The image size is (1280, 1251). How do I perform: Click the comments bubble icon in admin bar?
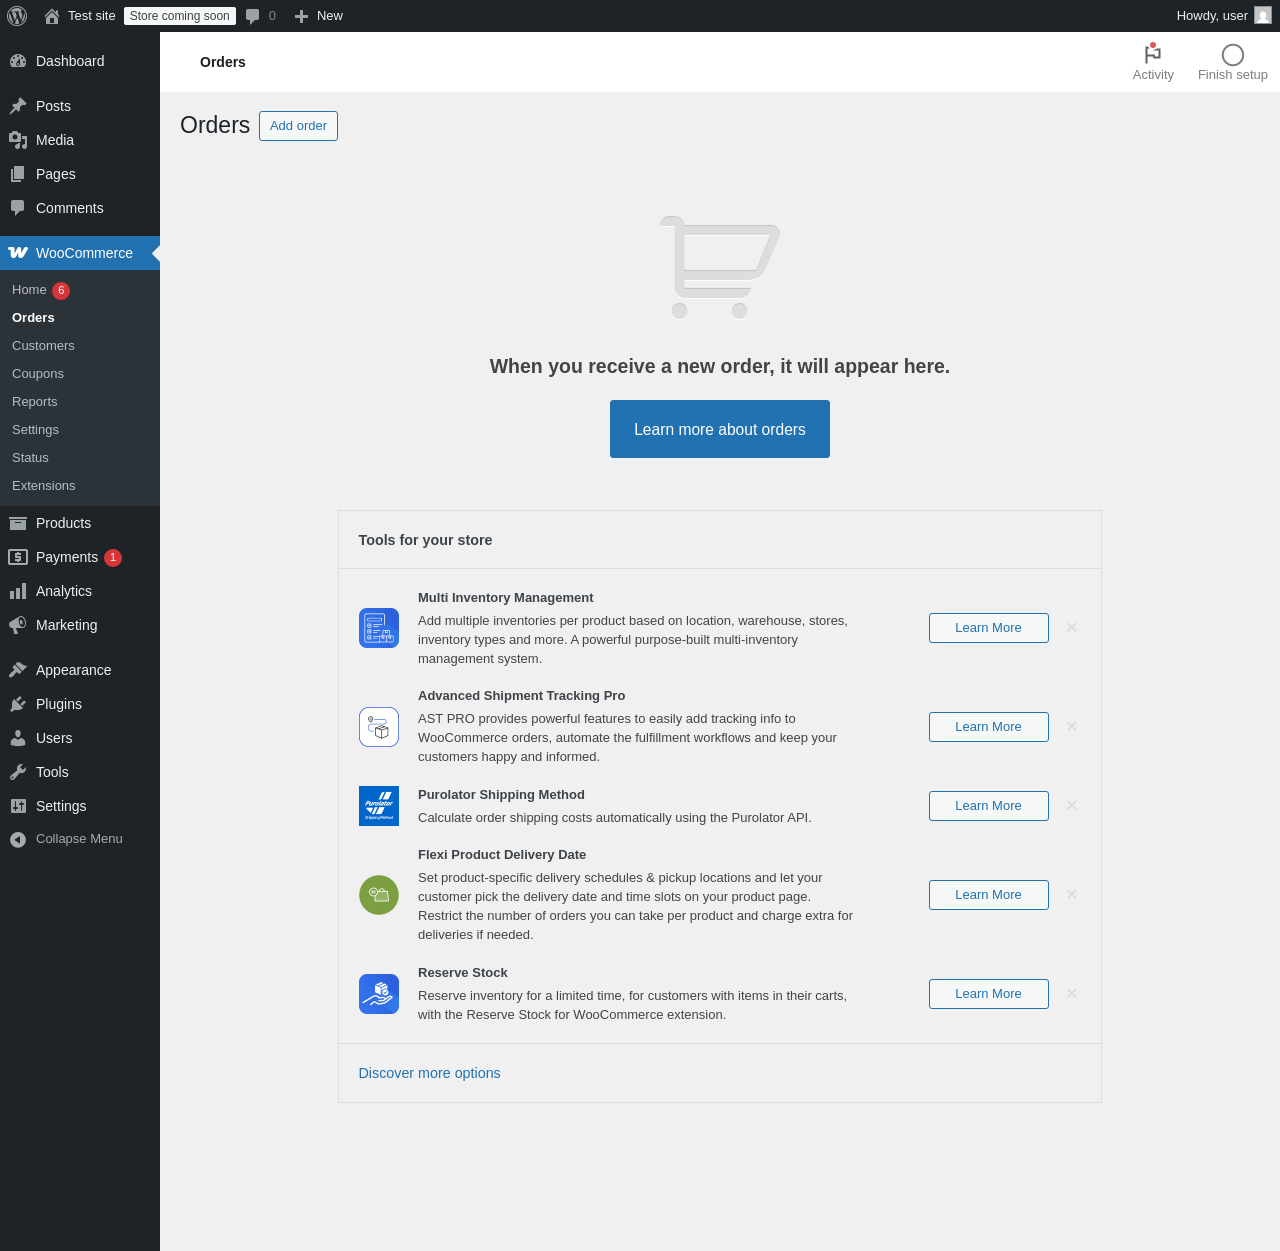pos(253,16)
